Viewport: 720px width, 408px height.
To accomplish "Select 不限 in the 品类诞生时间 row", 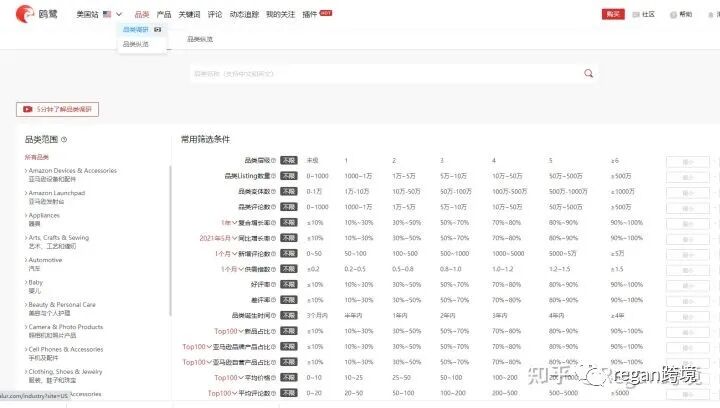I will point(289,316).
